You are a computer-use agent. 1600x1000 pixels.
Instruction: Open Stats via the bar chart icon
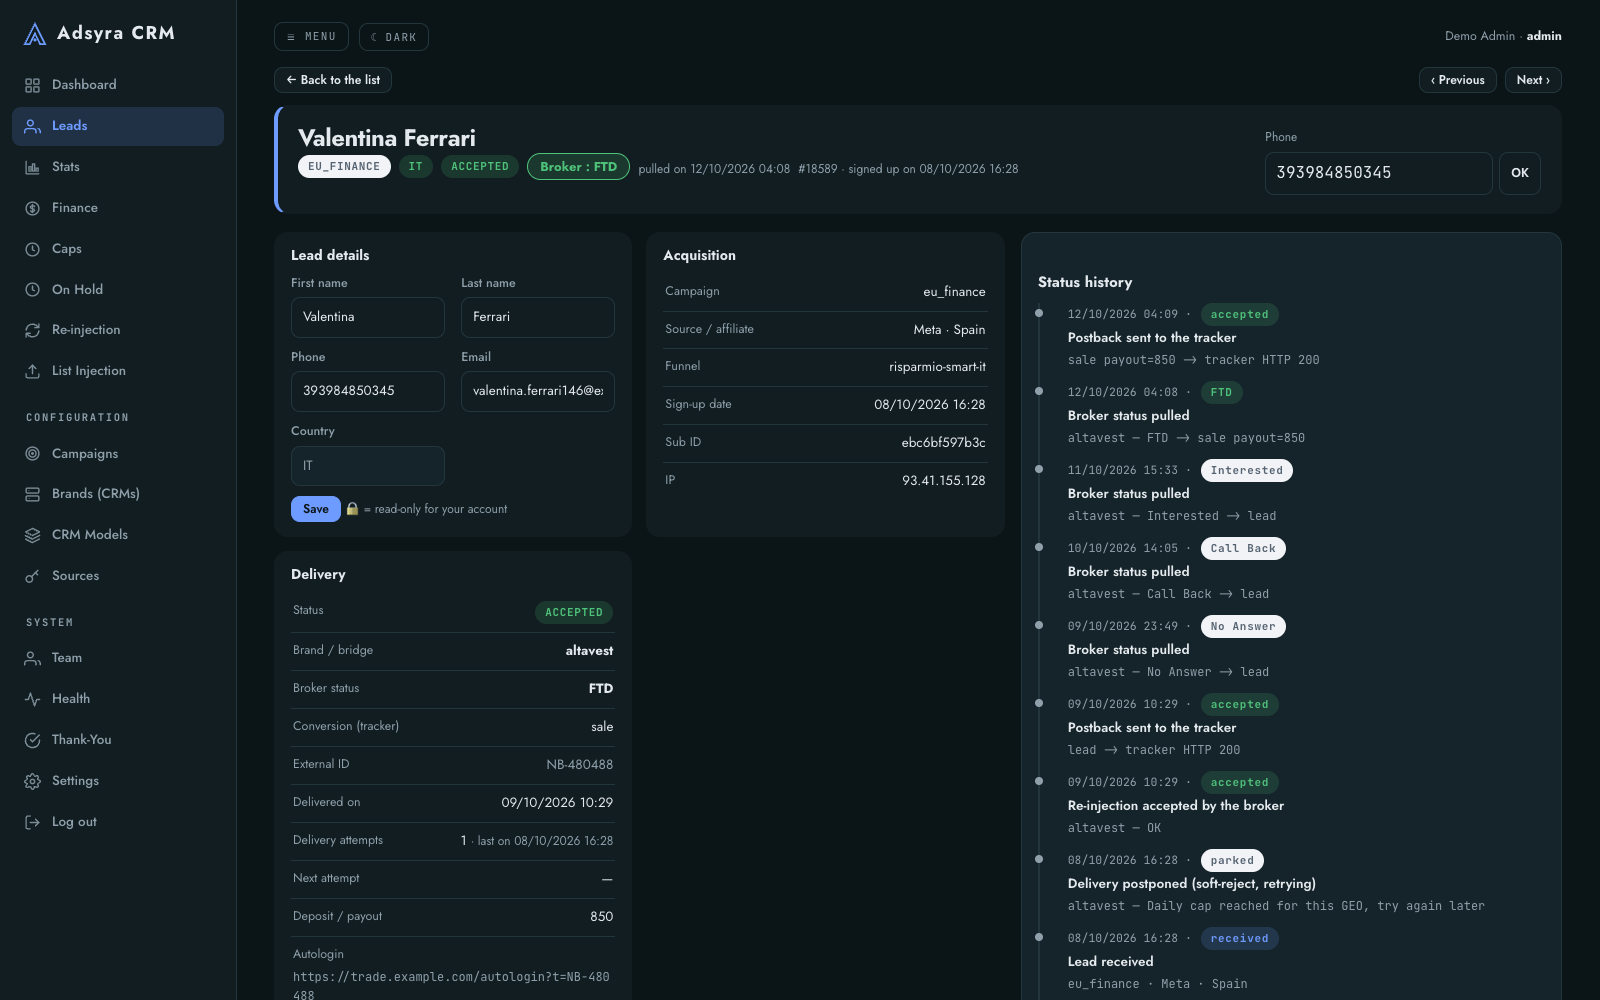click(x=33, y=167)
